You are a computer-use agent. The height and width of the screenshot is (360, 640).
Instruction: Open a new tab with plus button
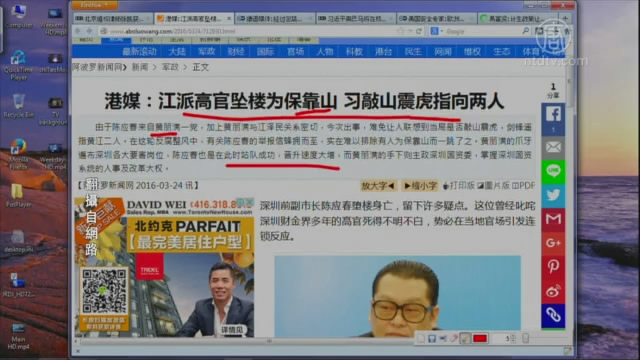(x=565, y=19)
